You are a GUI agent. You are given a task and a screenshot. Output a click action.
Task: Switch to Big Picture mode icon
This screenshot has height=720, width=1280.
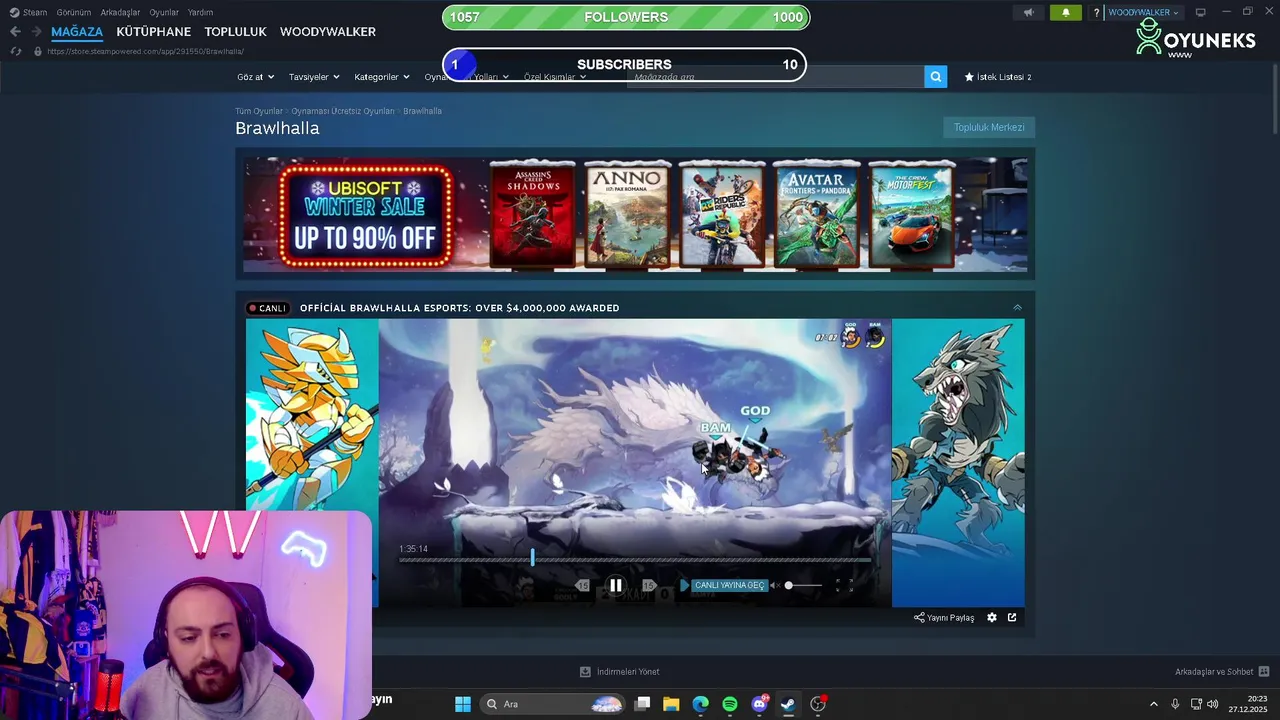[x=1200, y=13]
